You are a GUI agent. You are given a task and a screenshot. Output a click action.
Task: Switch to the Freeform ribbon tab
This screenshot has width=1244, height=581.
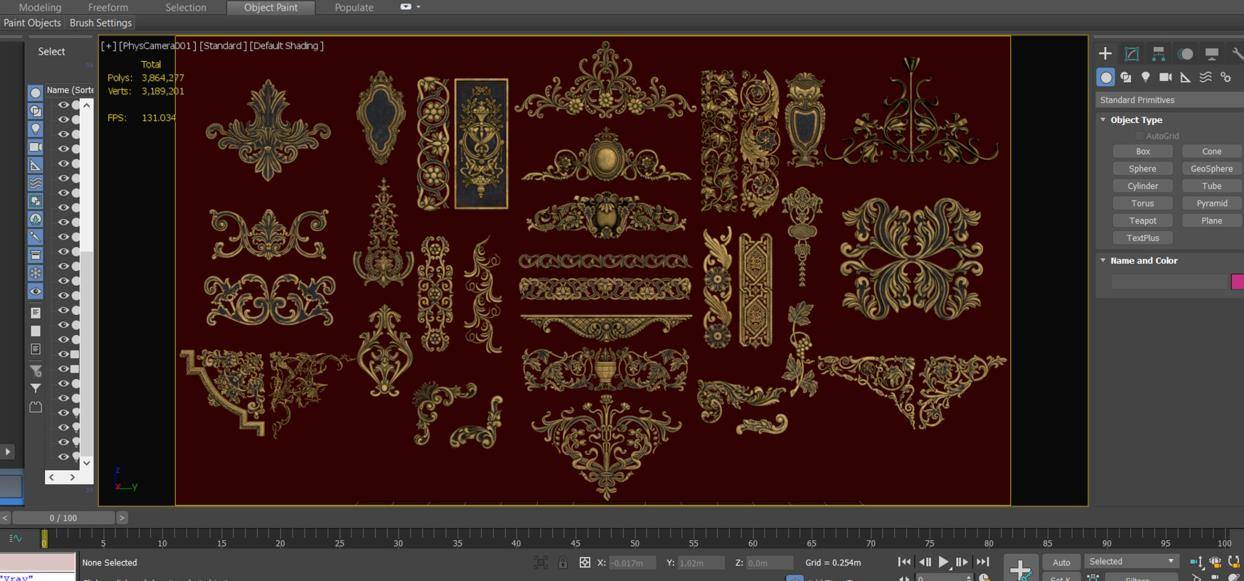108,7
